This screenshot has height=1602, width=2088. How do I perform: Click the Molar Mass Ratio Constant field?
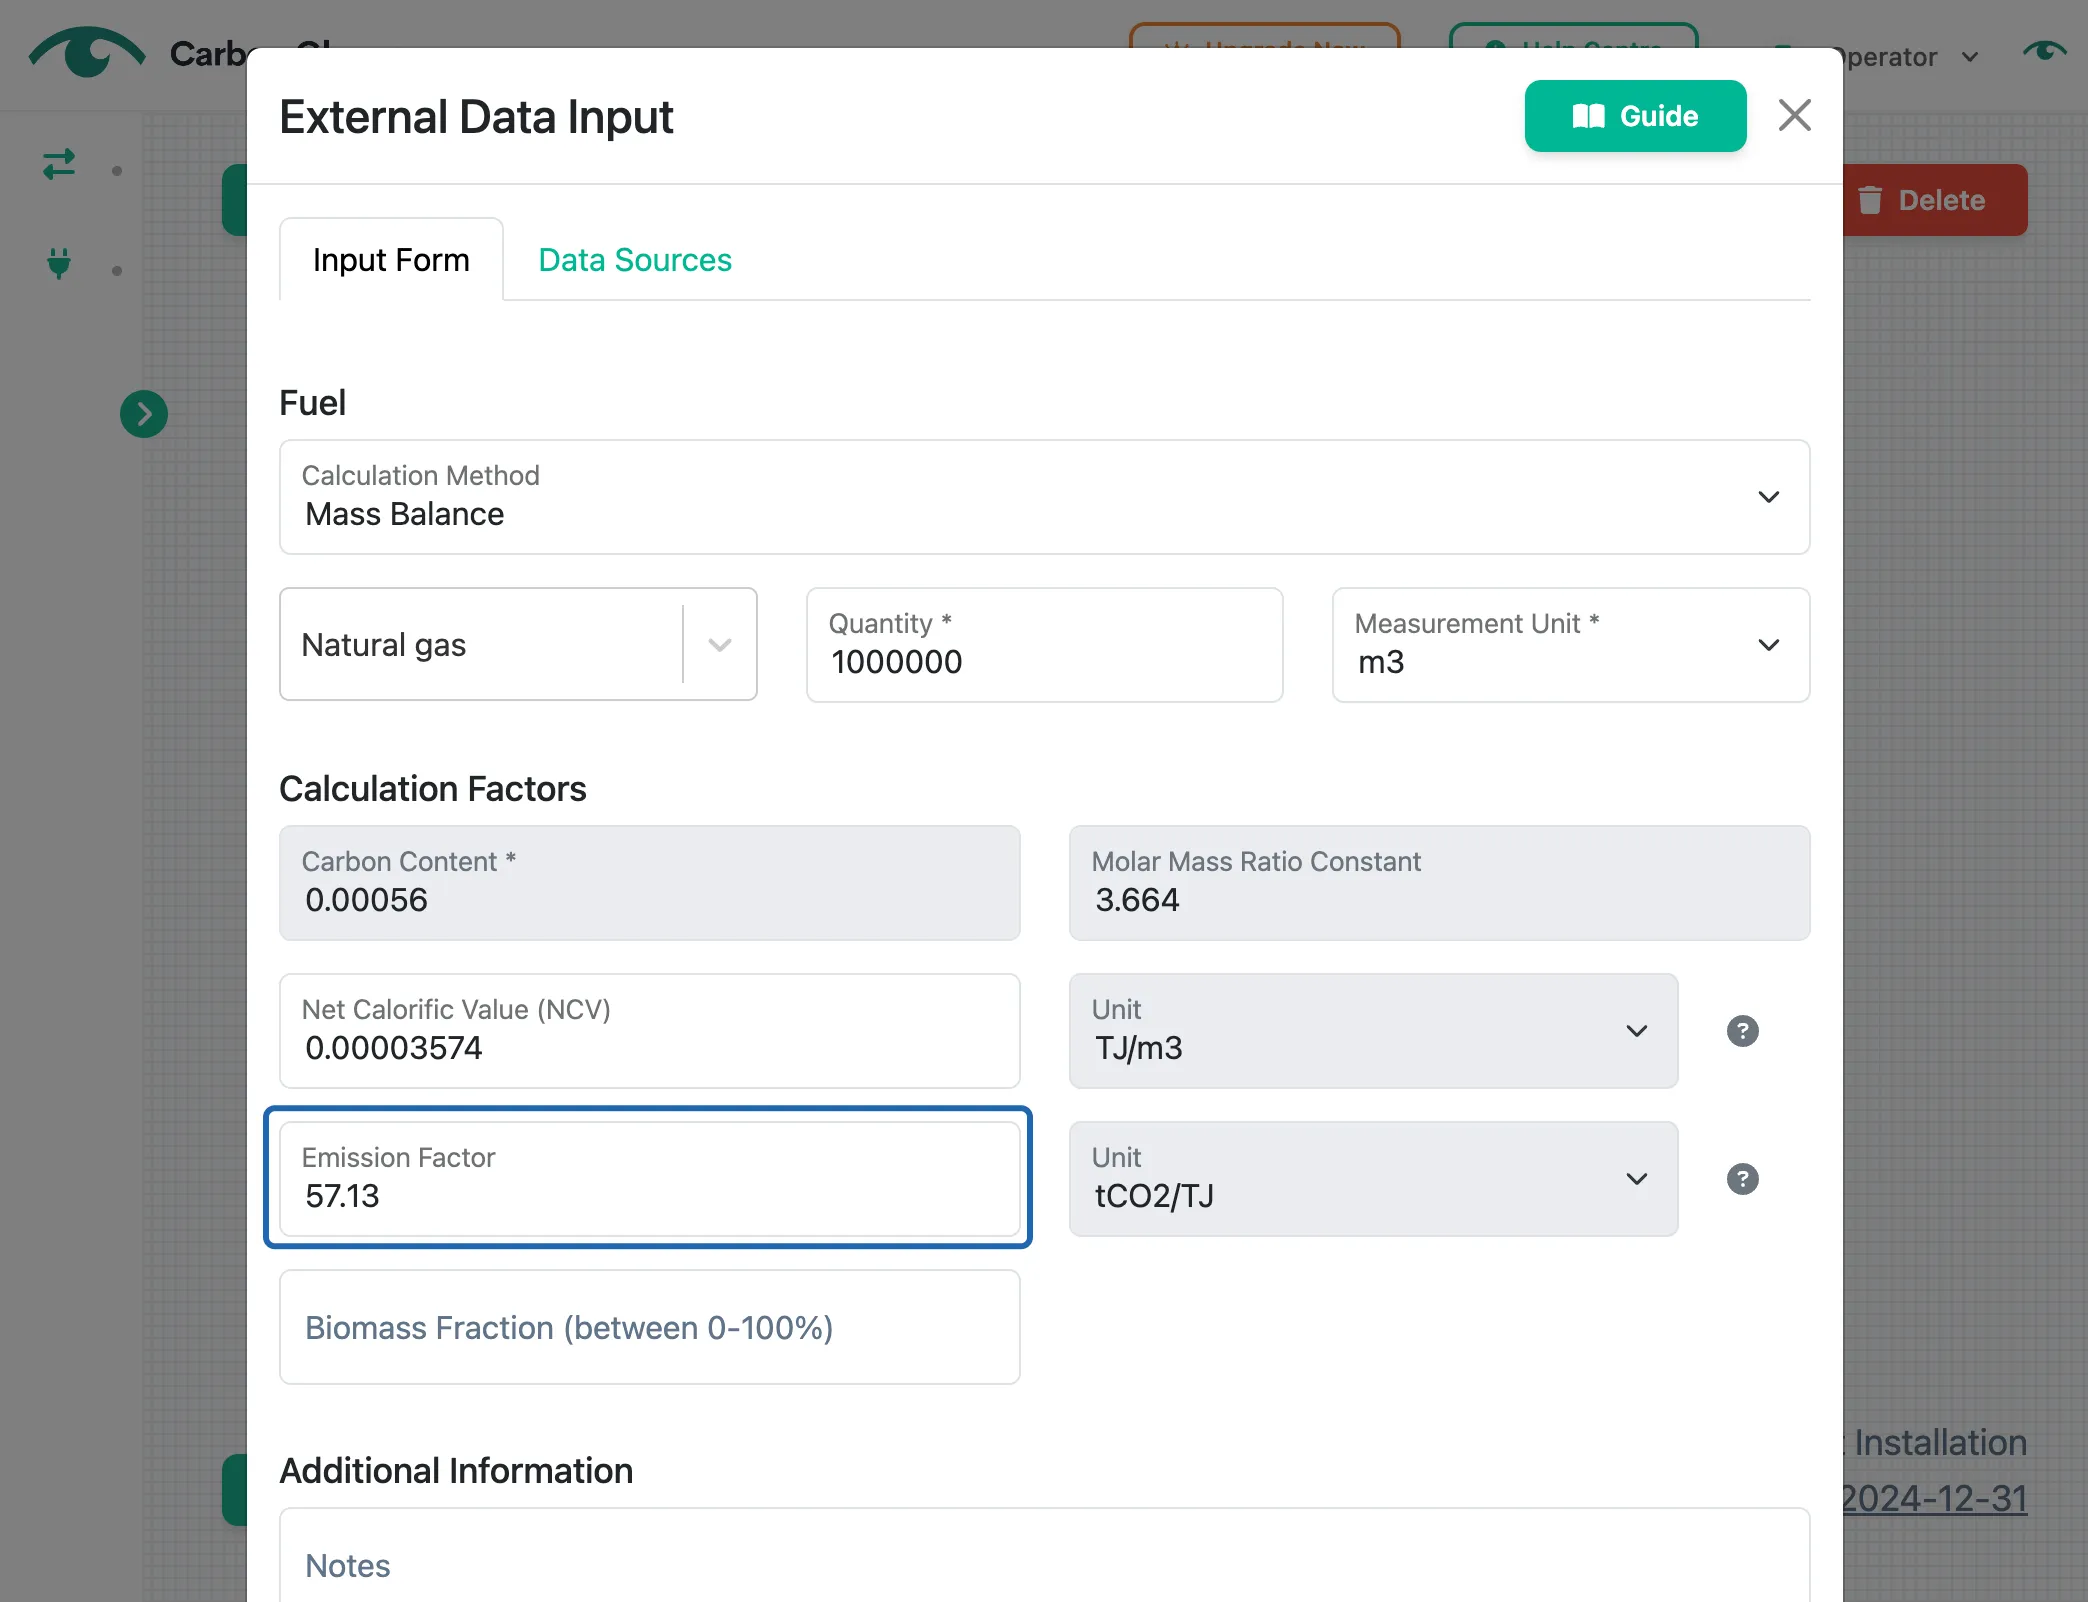tap(1439, 883)
